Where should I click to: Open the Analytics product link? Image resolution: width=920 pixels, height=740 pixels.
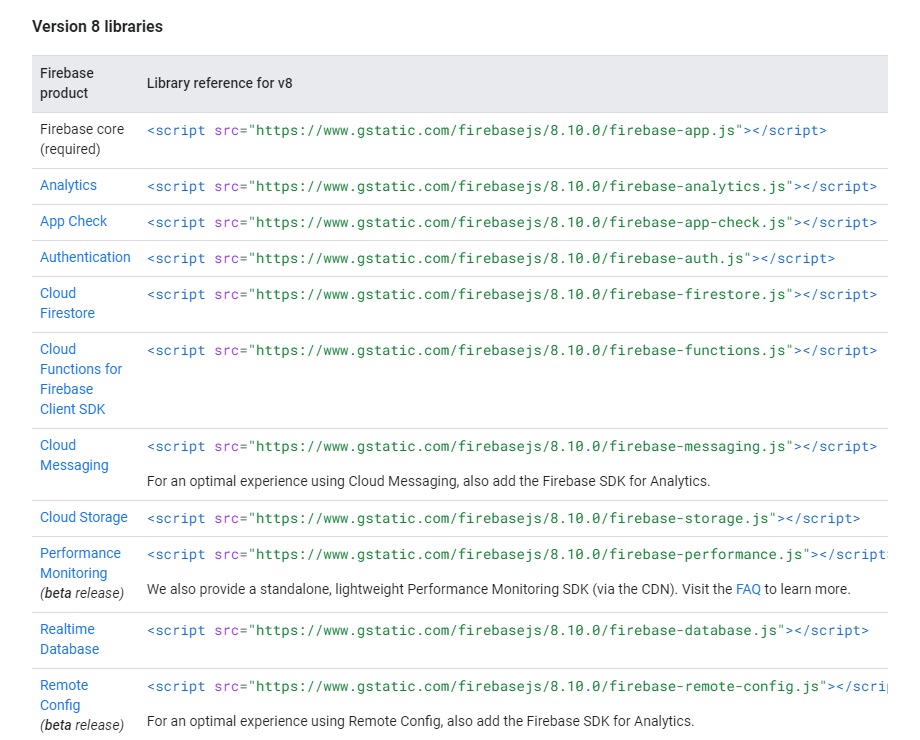68,185
